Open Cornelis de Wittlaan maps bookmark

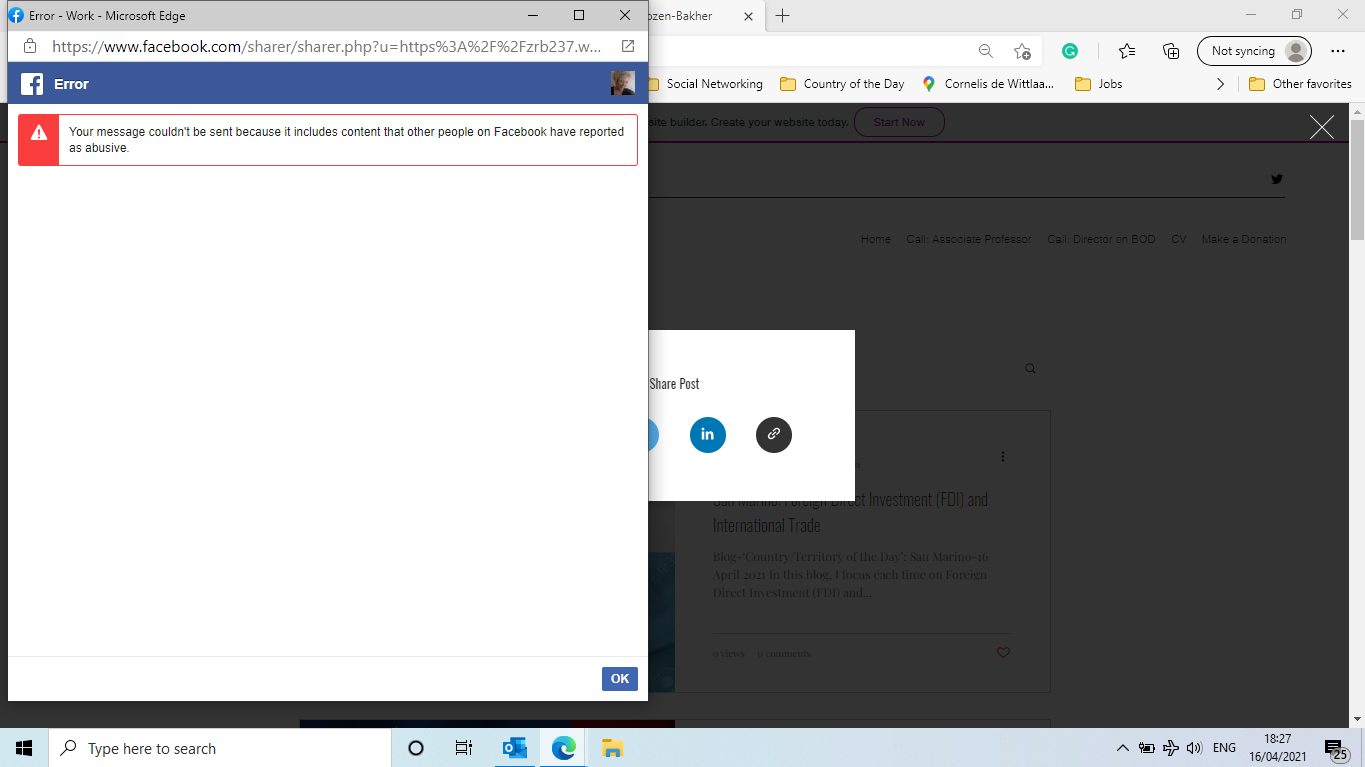(988, 84)
